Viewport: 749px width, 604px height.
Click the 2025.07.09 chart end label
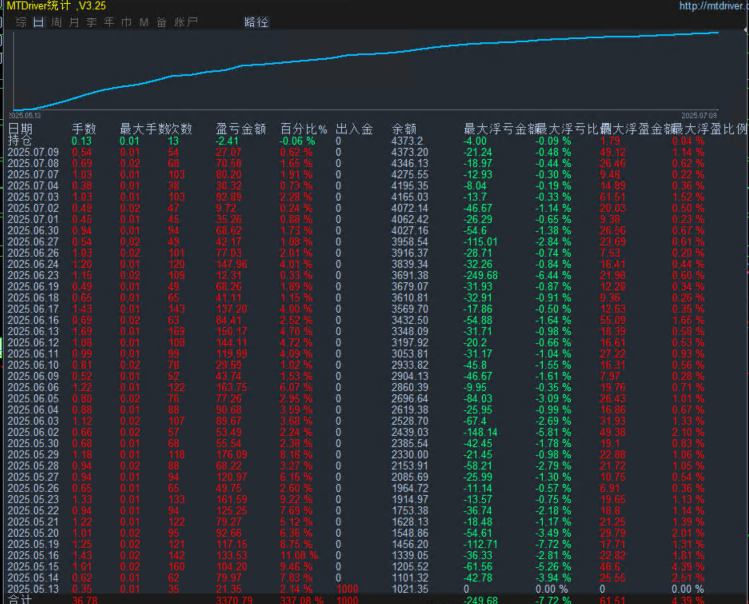click(699, 116)
